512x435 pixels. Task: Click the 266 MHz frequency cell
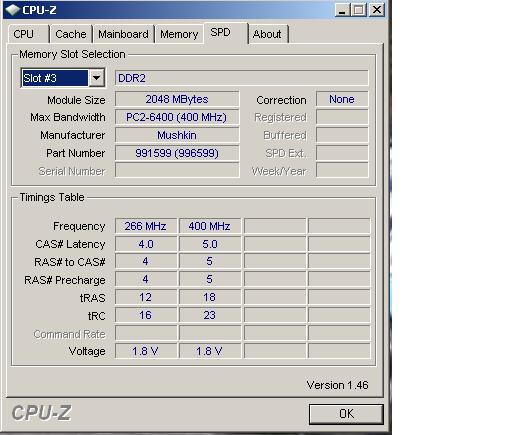point(146,226)
